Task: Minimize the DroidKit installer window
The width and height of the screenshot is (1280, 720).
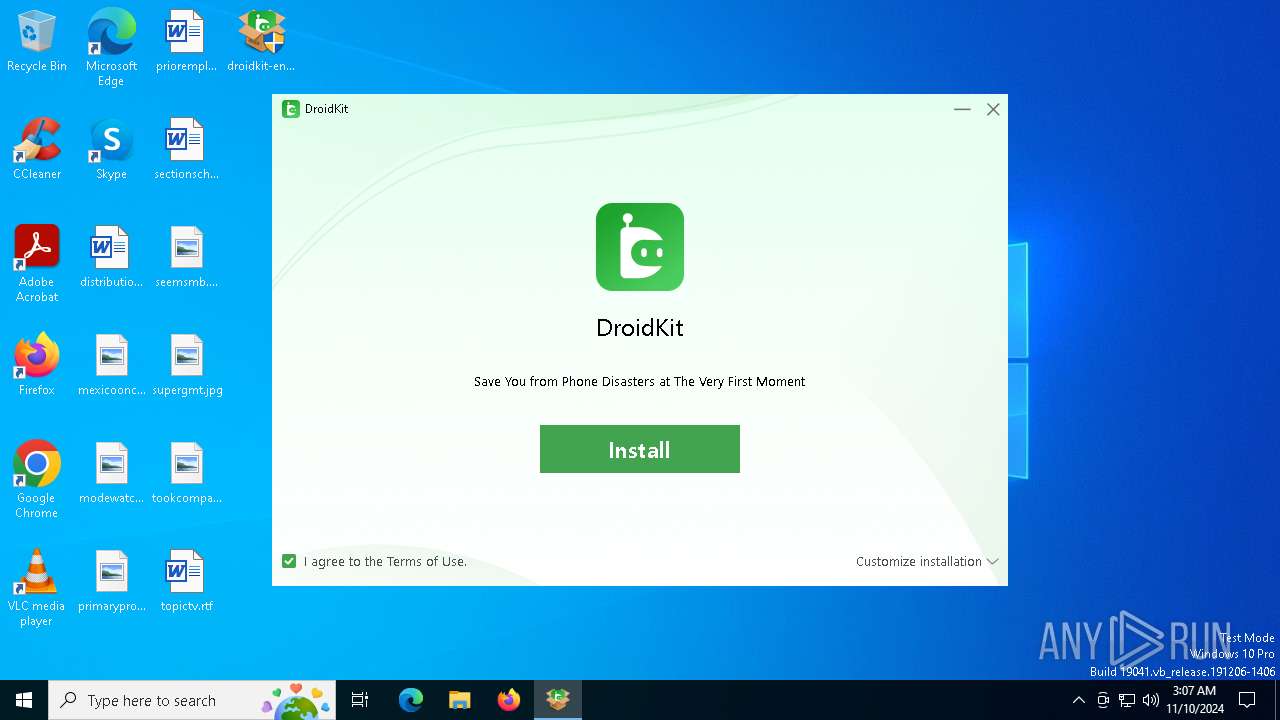Action: point(962,109)
